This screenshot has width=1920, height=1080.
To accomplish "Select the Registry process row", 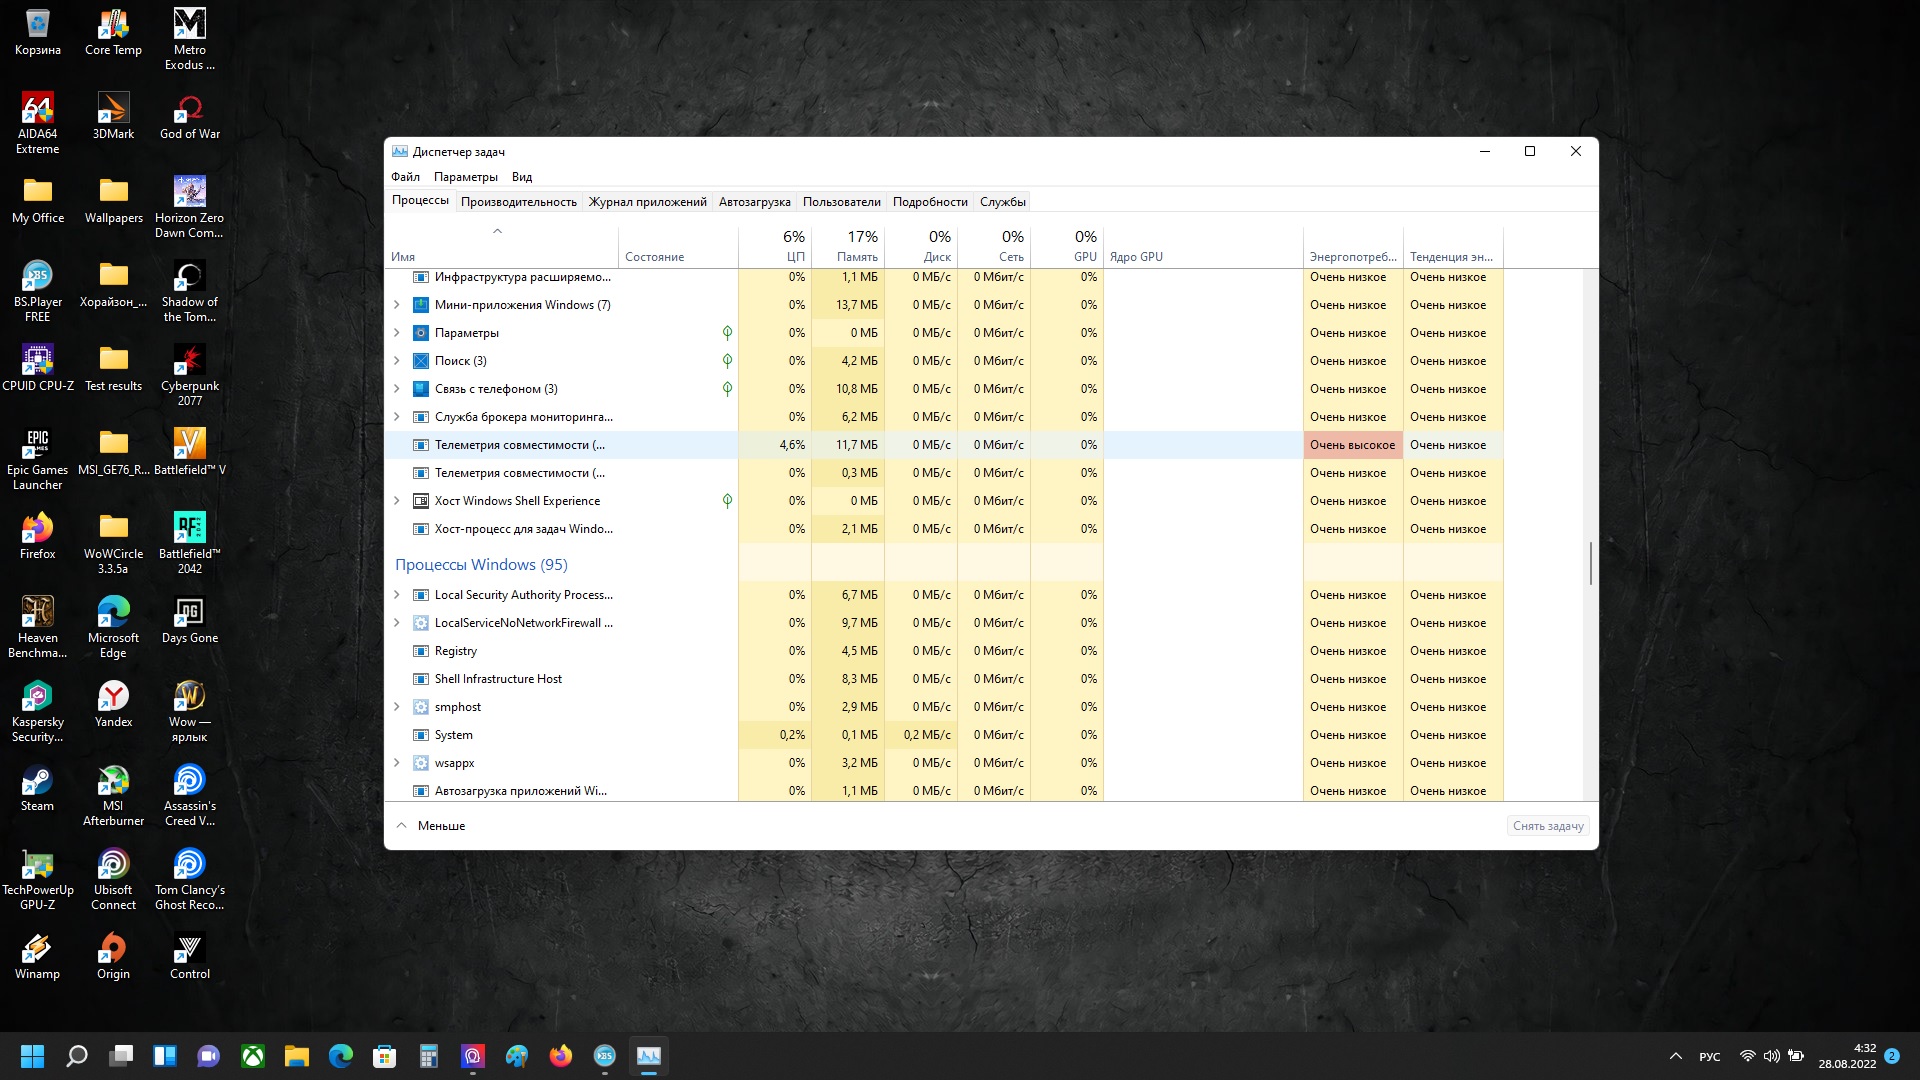I will [x=456, y=651].
